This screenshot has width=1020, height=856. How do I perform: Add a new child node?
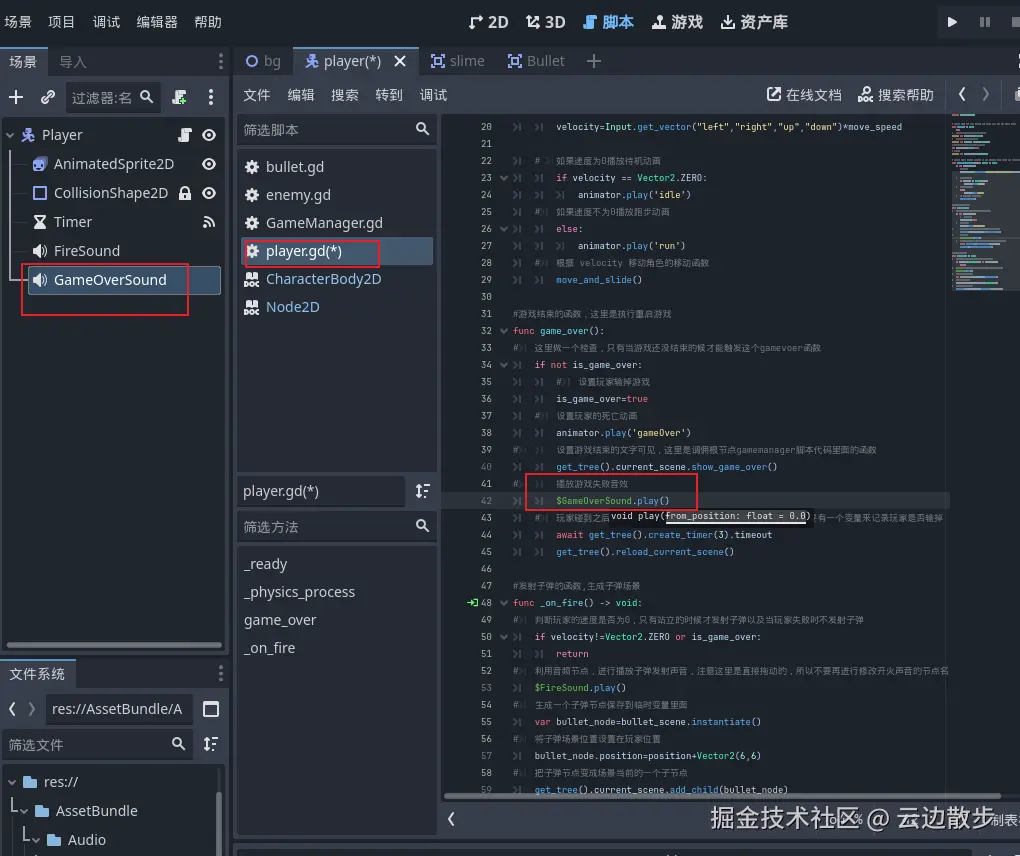pos(16,98)
